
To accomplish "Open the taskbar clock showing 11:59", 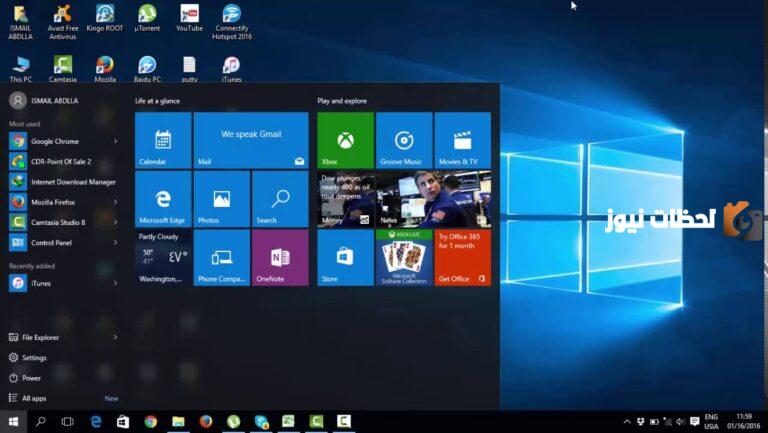I will click(x=744, y=422).
